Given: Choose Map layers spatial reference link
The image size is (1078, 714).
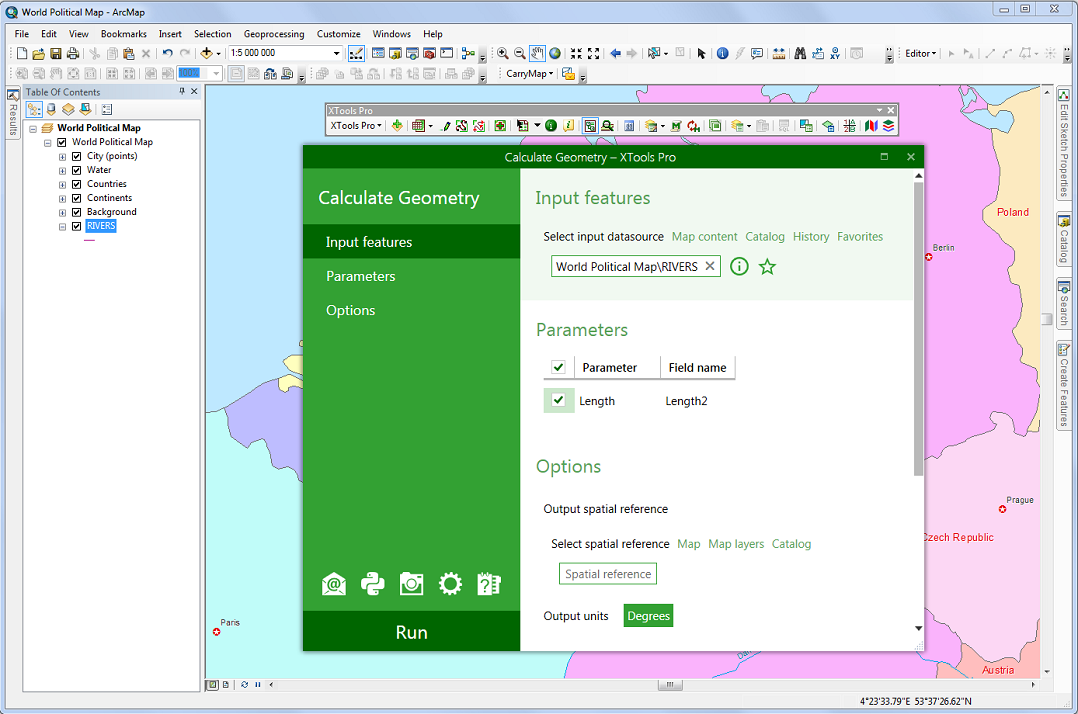Looking at the screenshot, I should (736, 544).
